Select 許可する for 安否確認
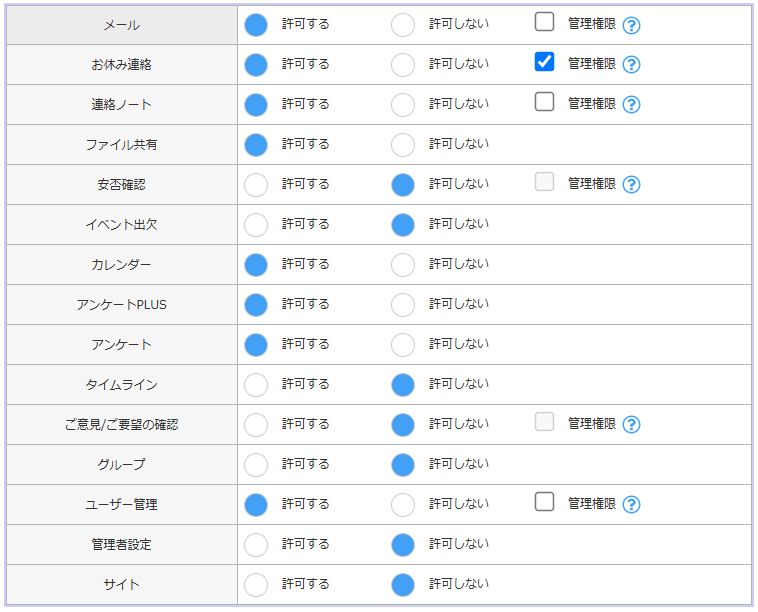 pos(256,185)
